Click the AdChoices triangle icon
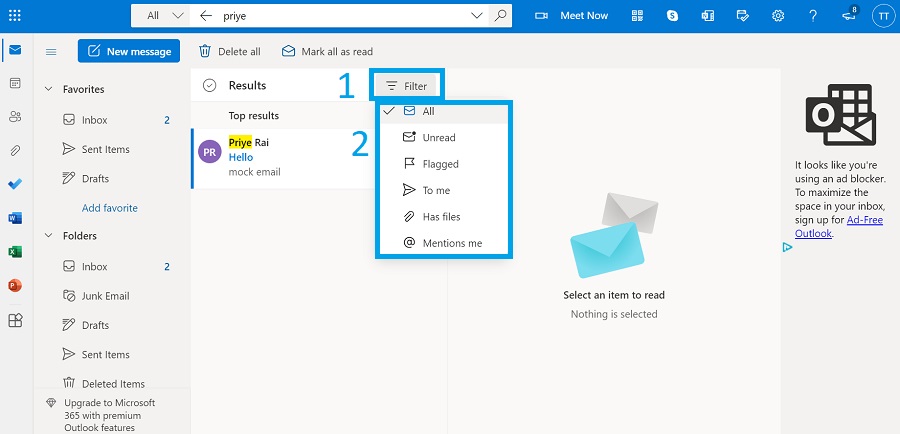Image resolution: width=900 pixels, height=434 pixels. point(788,247)
